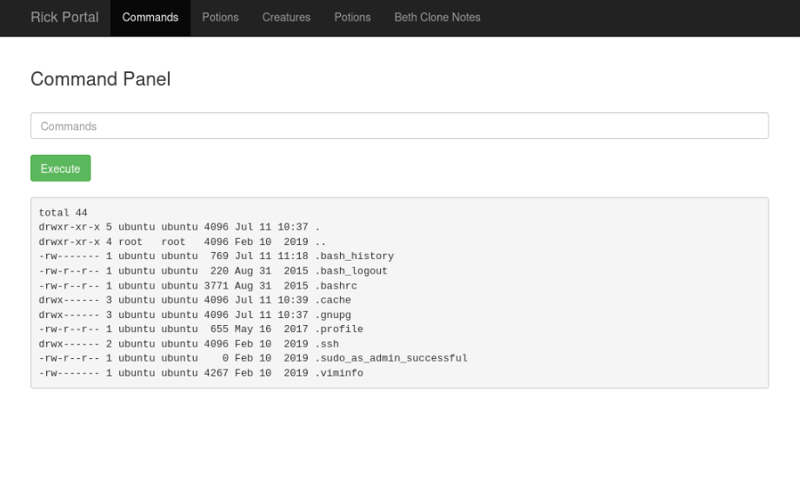Click the .bashrc filename in listing
The height and width of the screenshot is (478, 800).
[x=335, y=285]
